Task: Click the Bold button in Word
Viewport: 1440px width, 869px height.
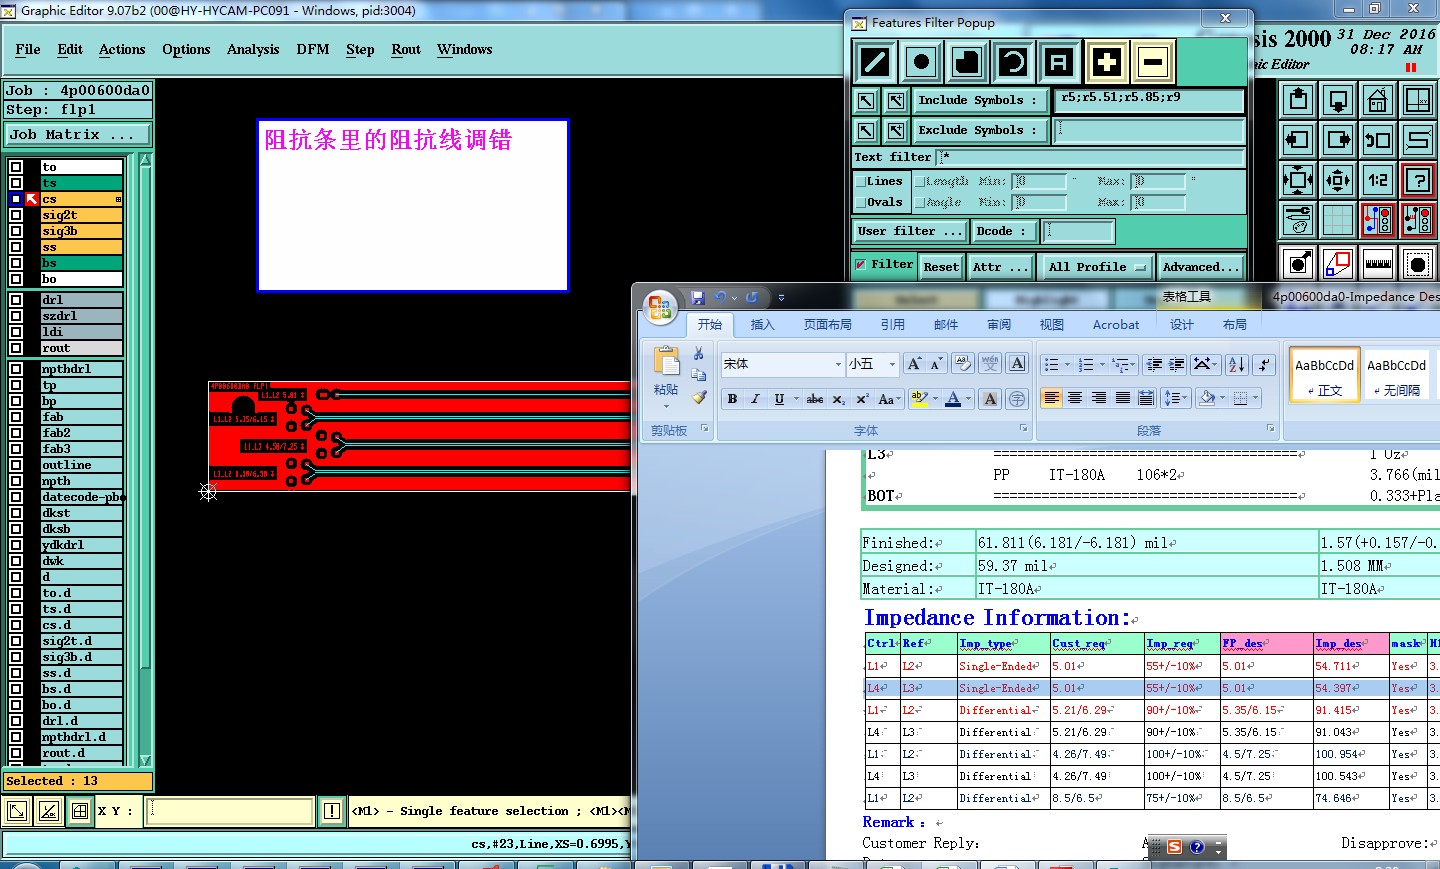Action: pos(732,399)
